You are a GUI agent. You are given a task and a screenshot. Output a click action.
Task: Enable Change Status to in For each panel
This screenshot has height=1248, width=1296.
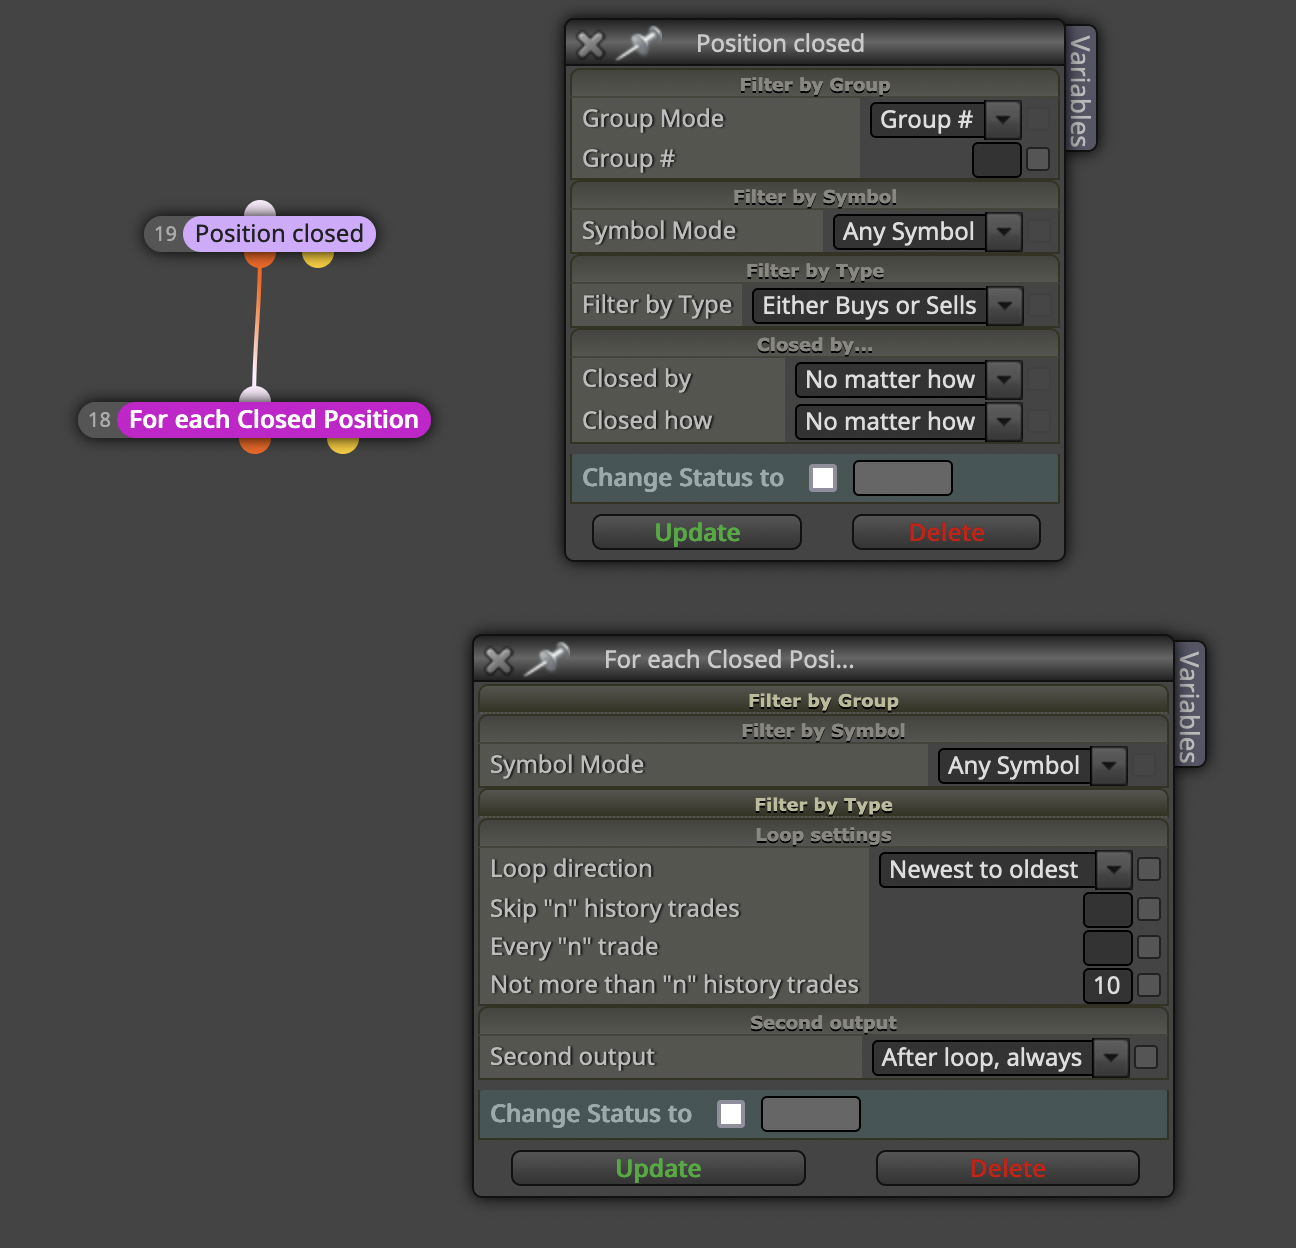pyautogui.click(x=731, y=1114)
